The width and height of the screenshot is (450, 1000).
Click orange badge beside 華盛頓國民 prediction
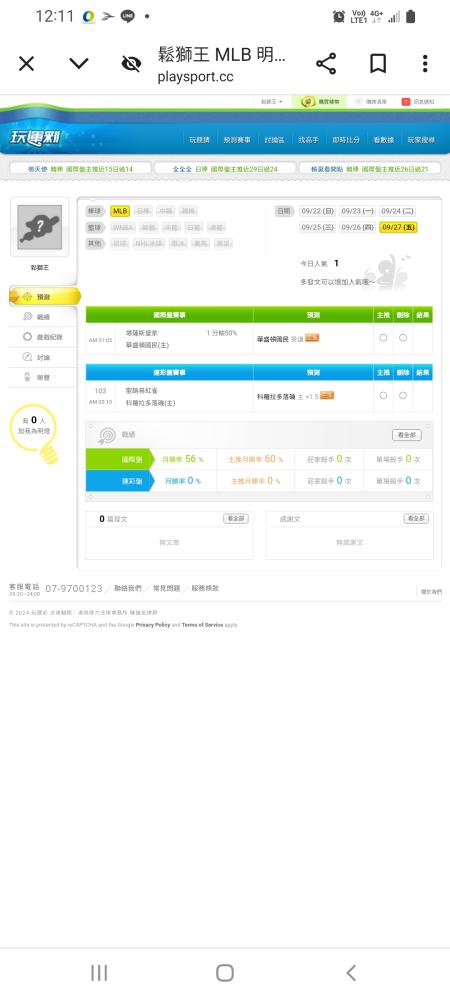click(312, 338)
